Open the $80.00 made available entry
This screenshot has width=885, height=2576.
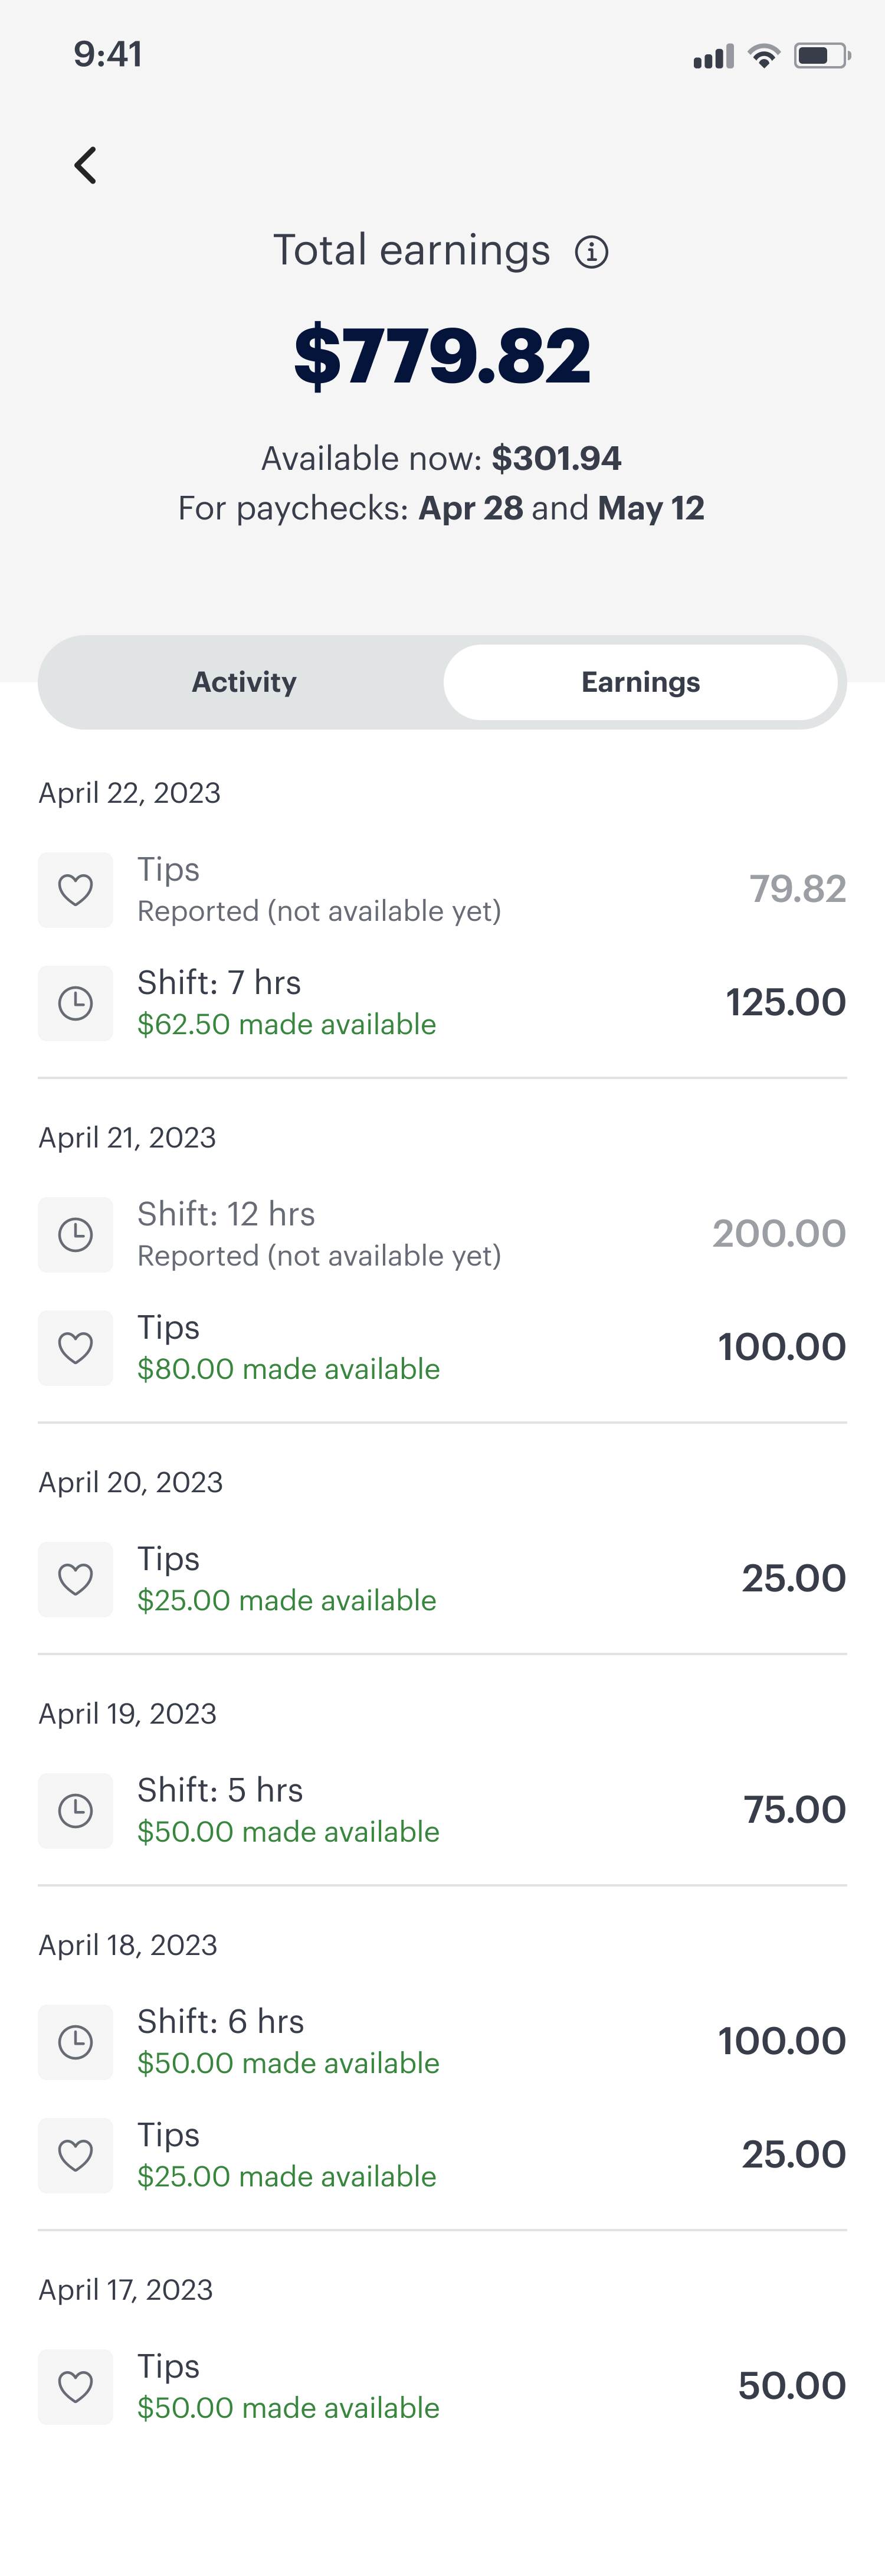click(288, 1369)
